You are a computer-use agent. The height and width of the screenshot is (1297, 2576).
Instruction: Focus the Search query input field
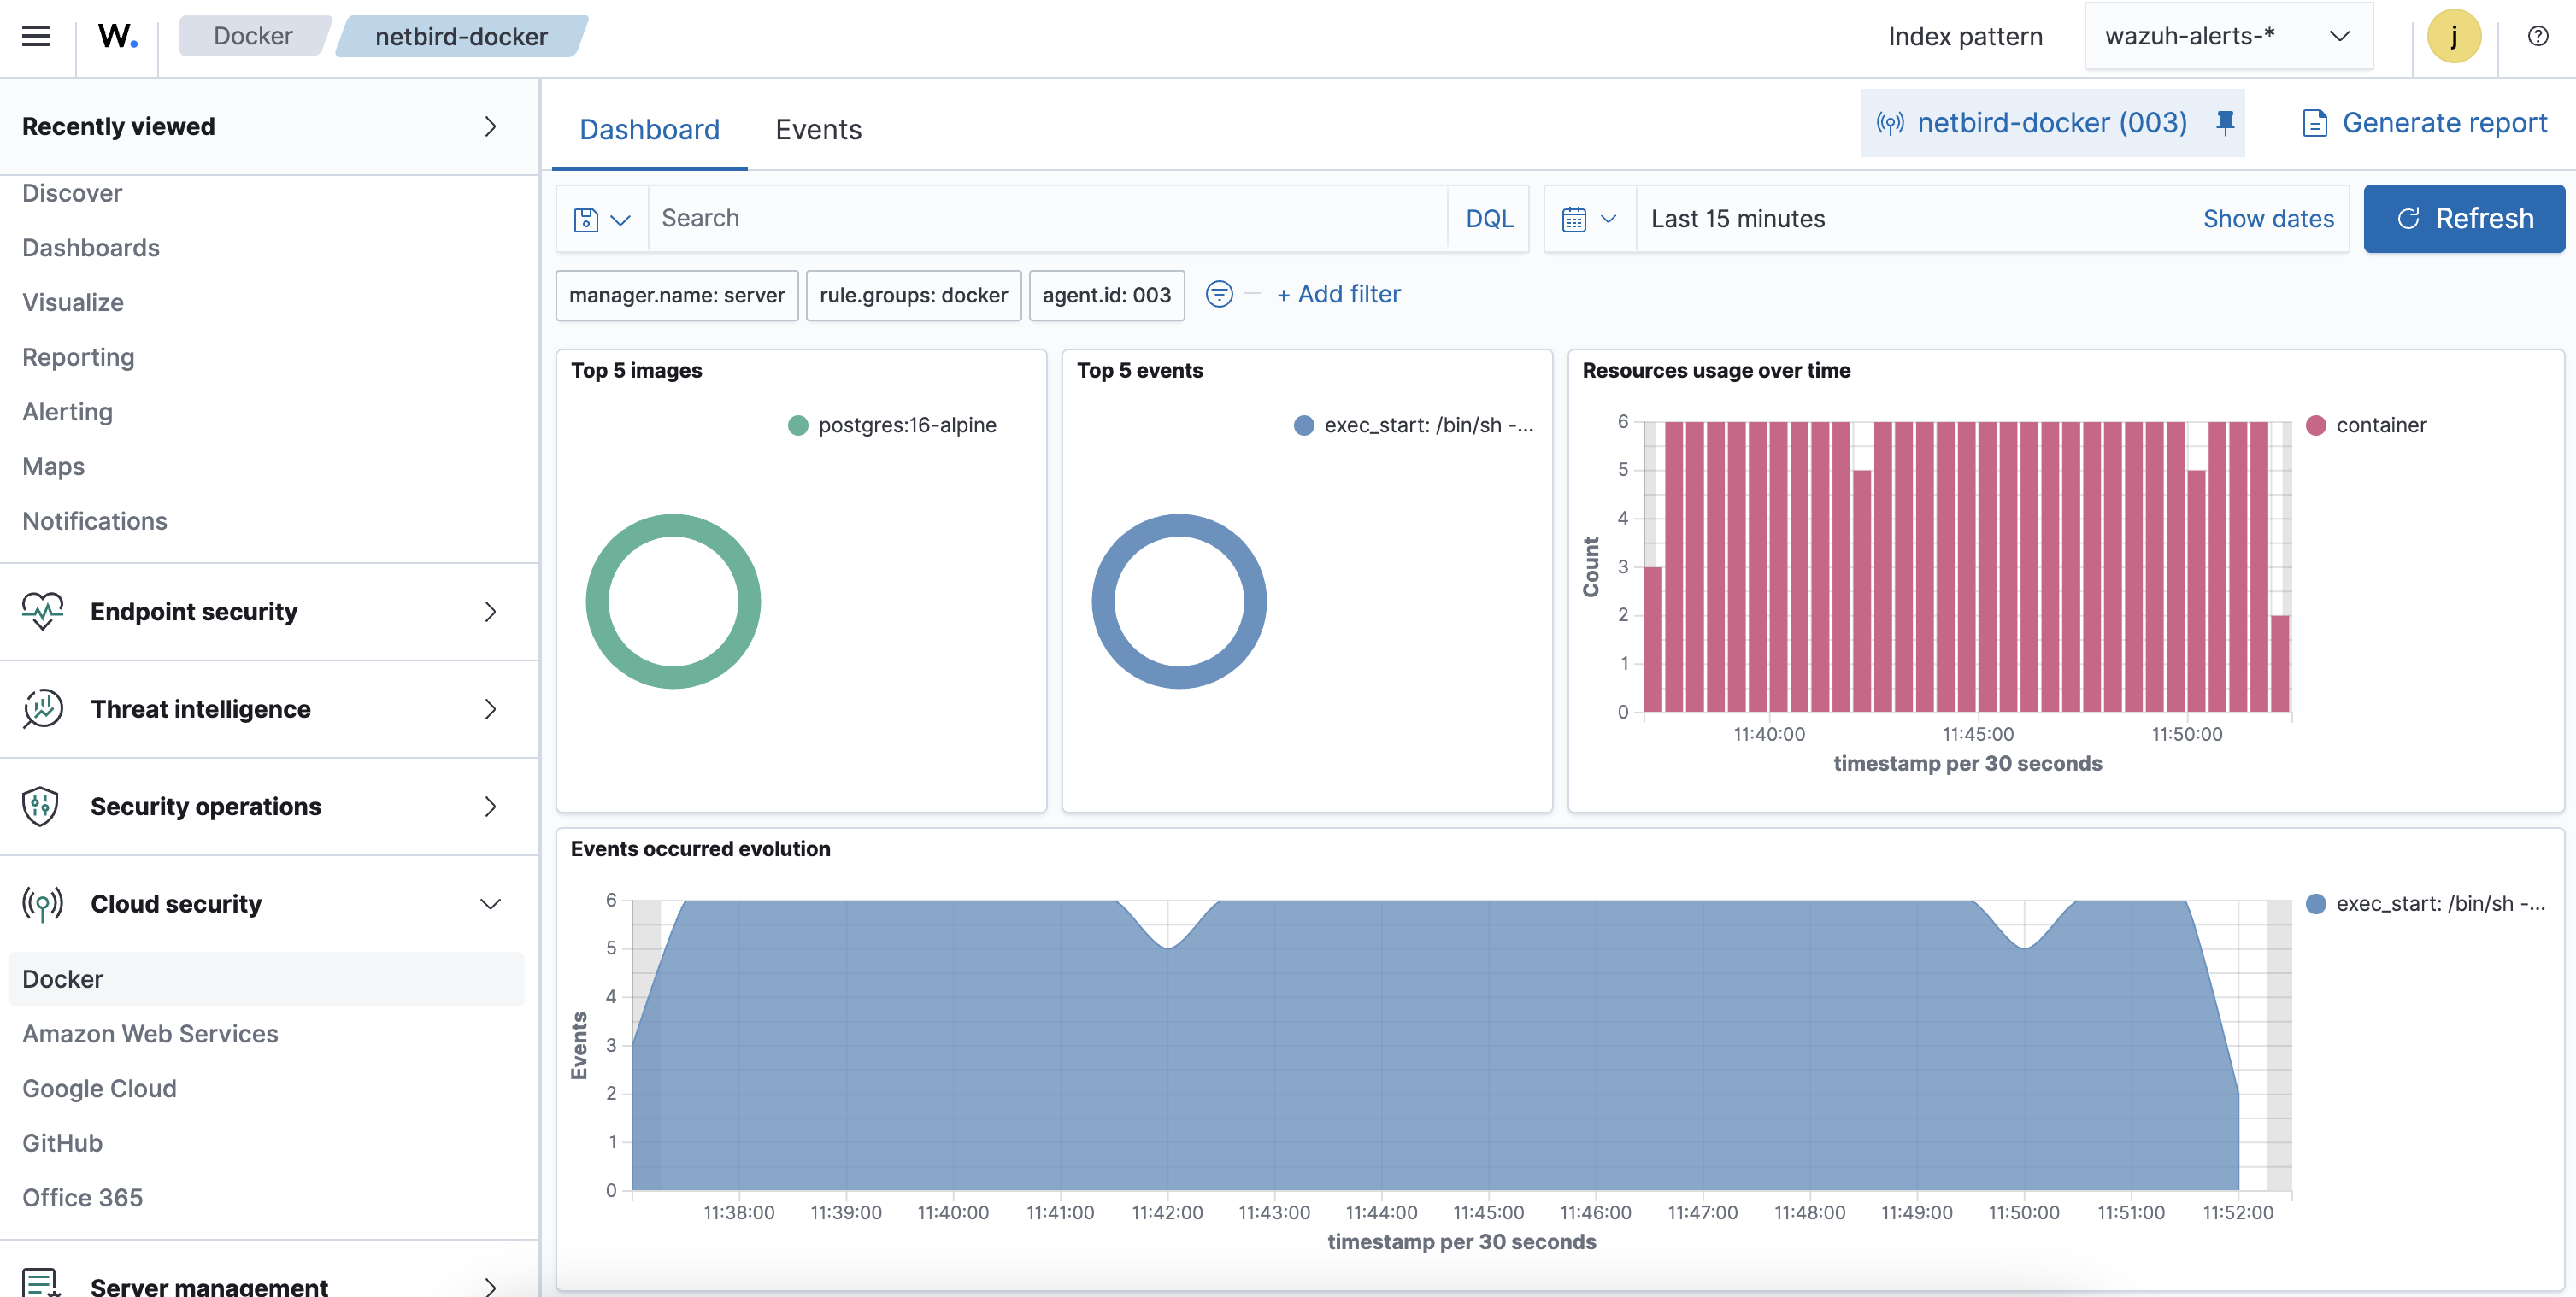pyautogui.click(x=1045, y=219)
